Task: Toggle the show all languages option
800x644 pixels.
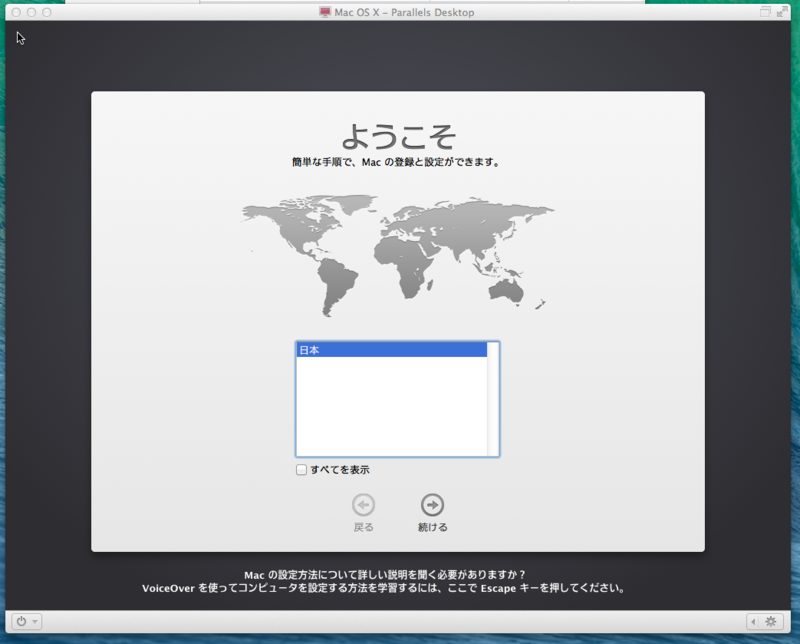Action: pyautogui.click(x=299, y=469)
